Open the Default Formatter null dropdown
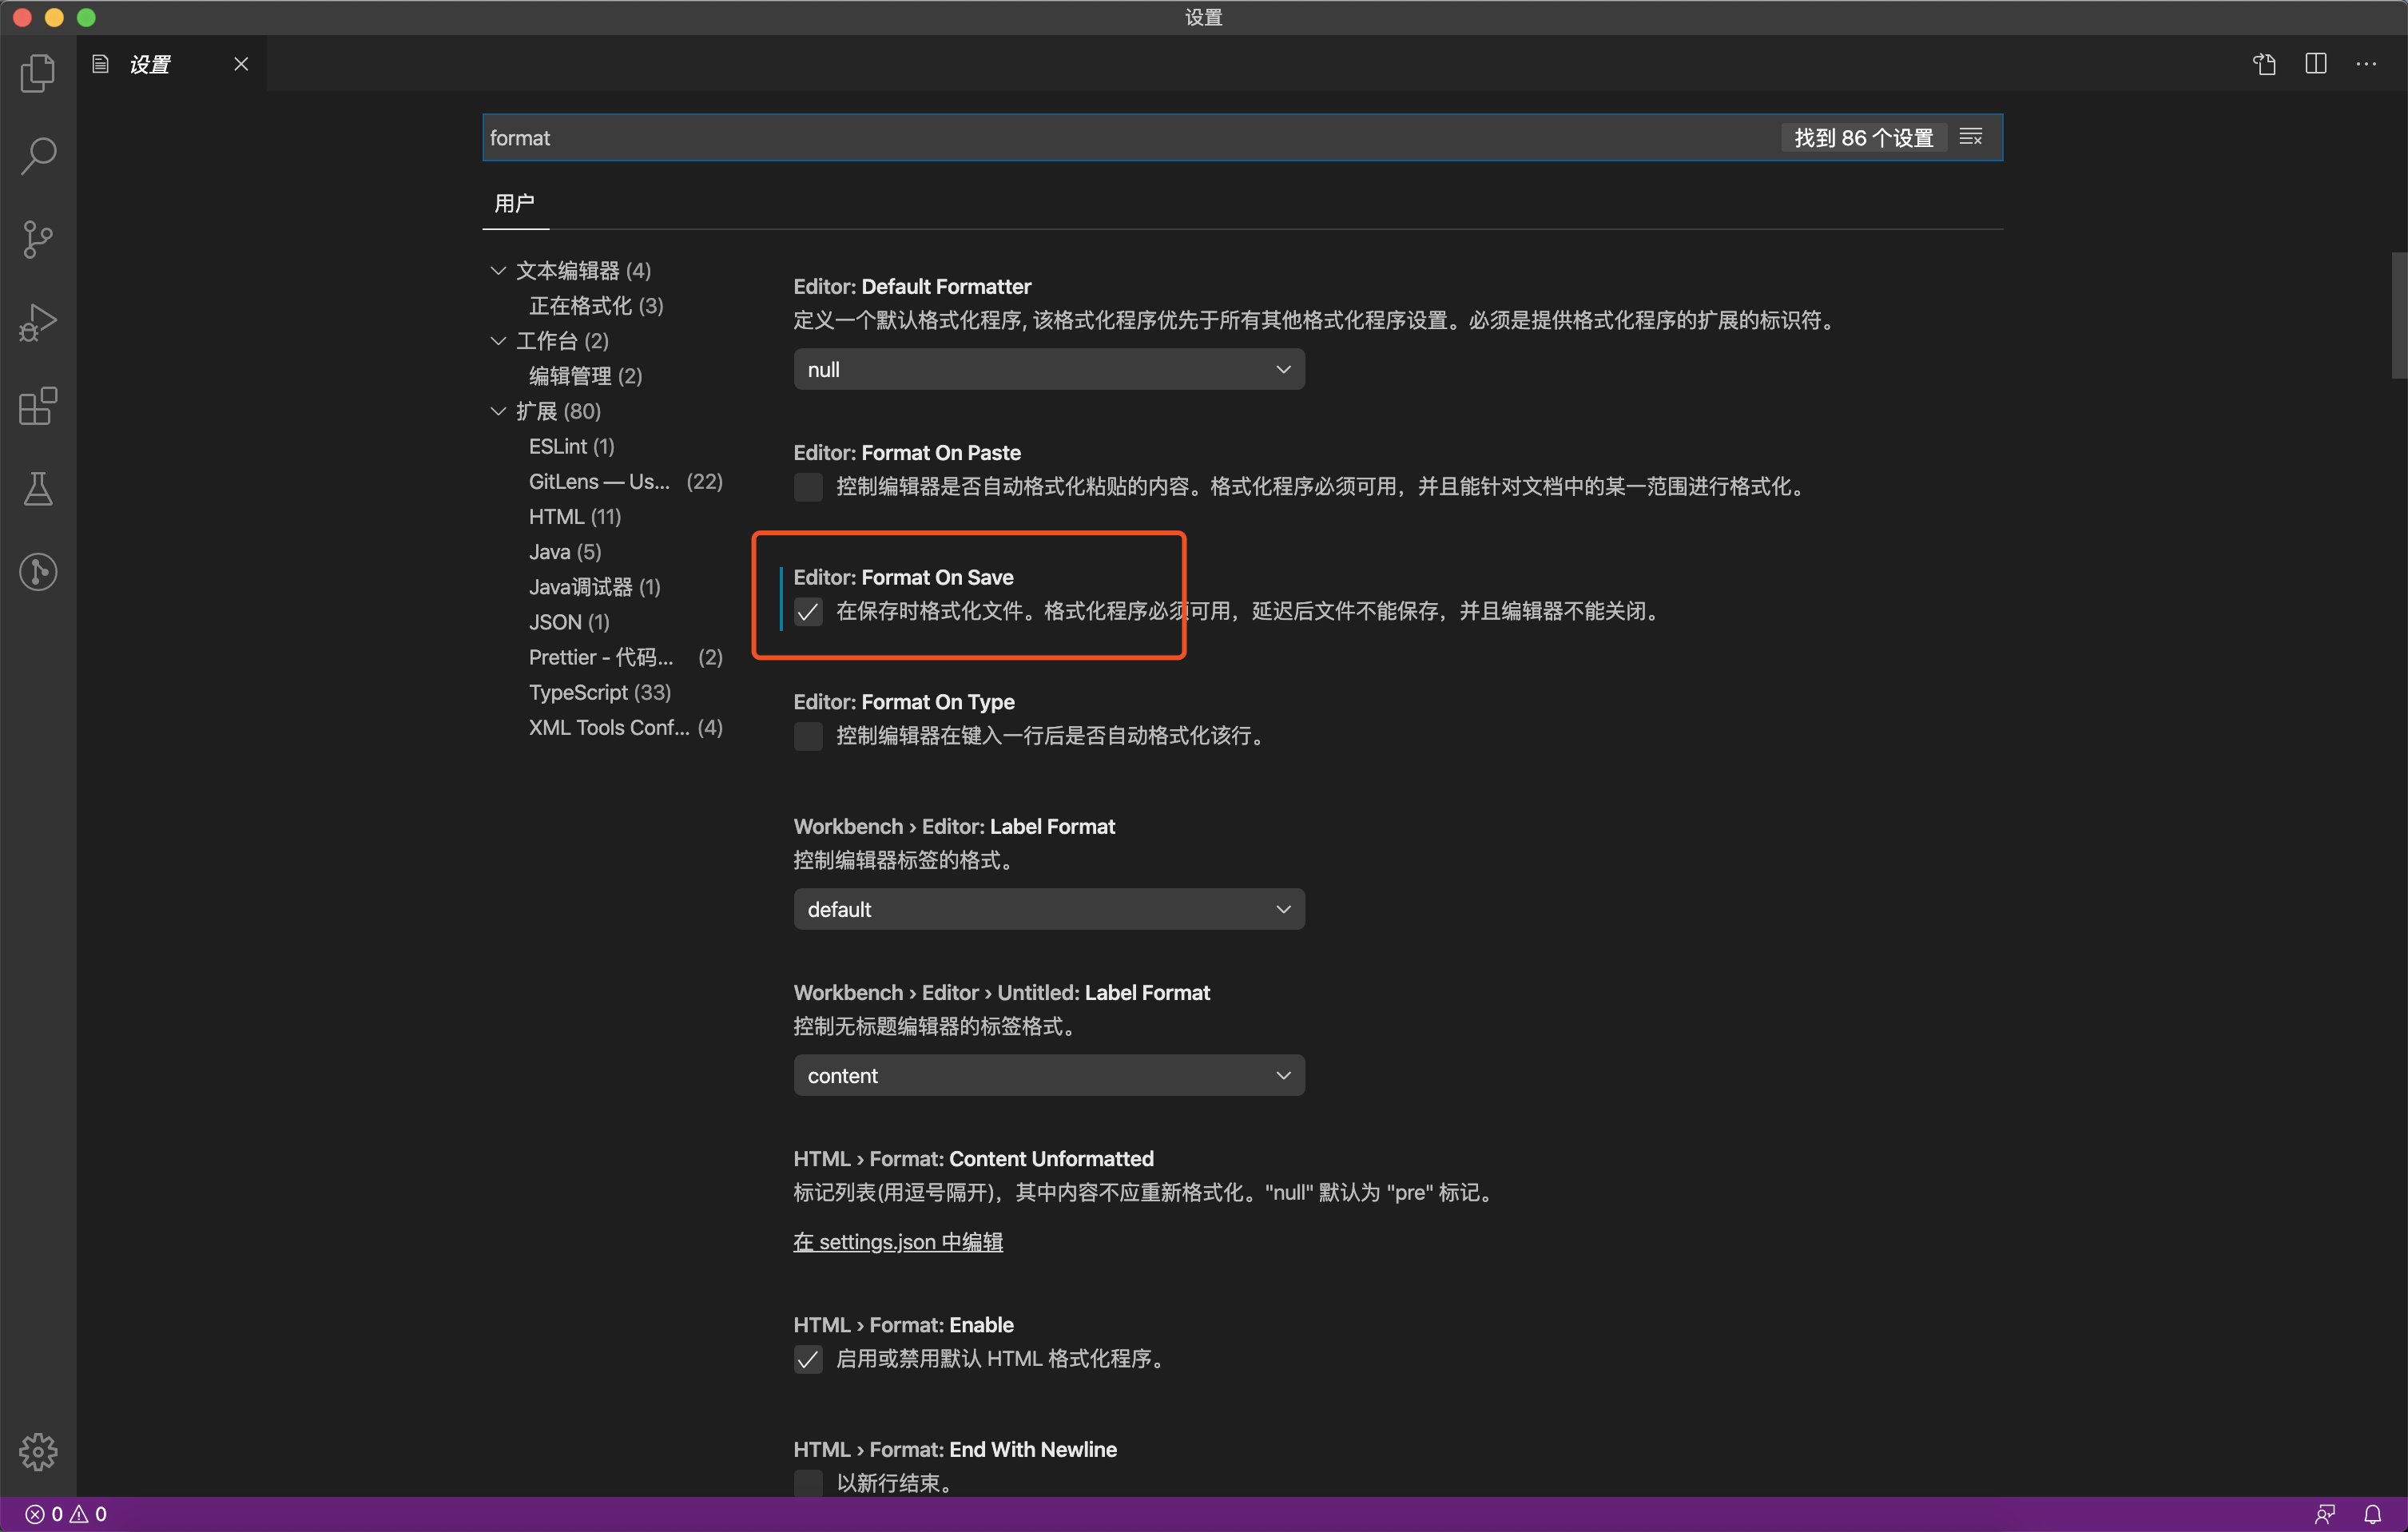 pyautogui.click(x=1048, y=369)
